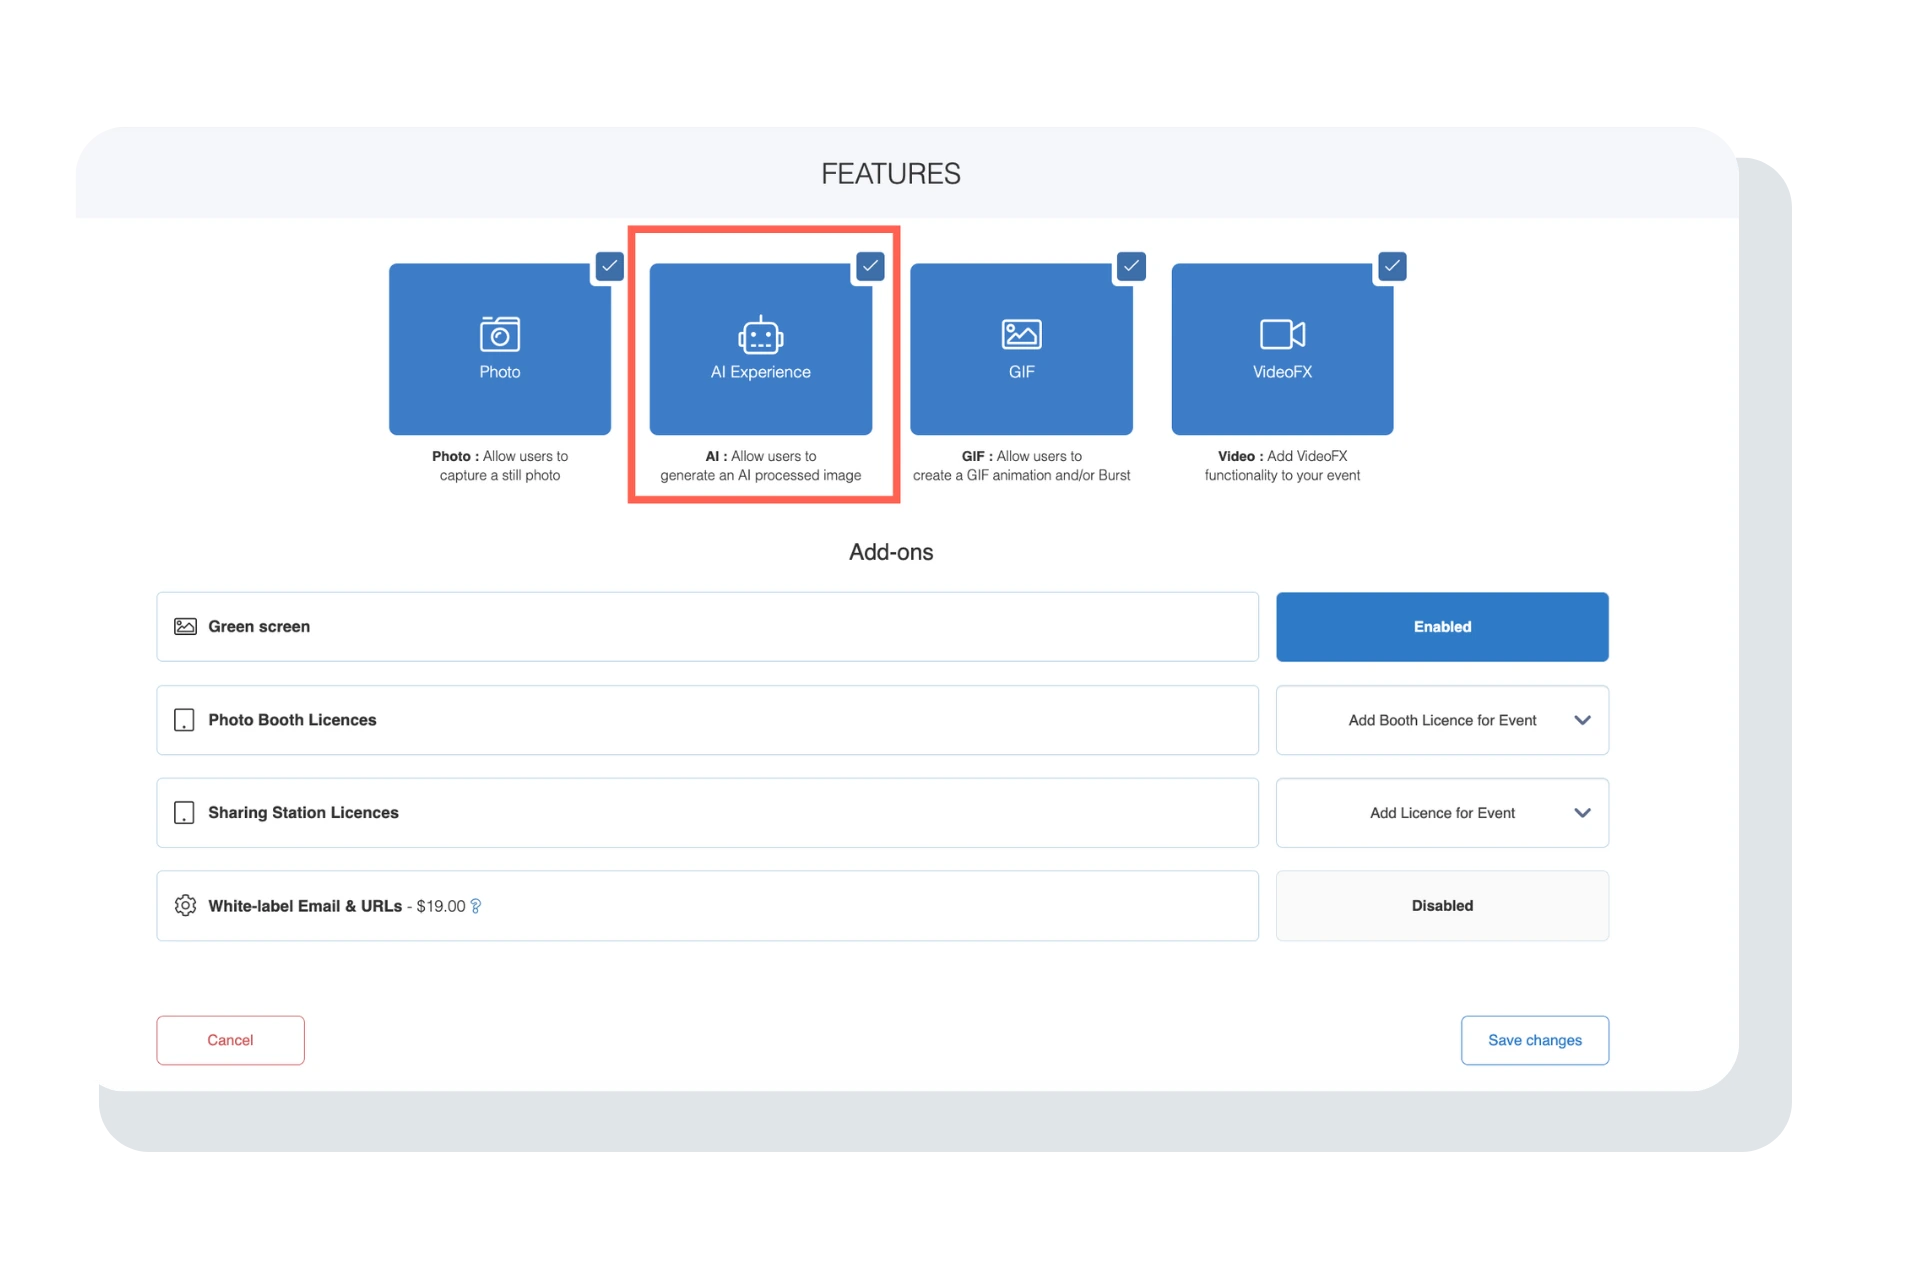Open the Add Booth Licence for Event dropdown
The height and width of the screenshot is (1280, 1920).
tap(1442, 720)
